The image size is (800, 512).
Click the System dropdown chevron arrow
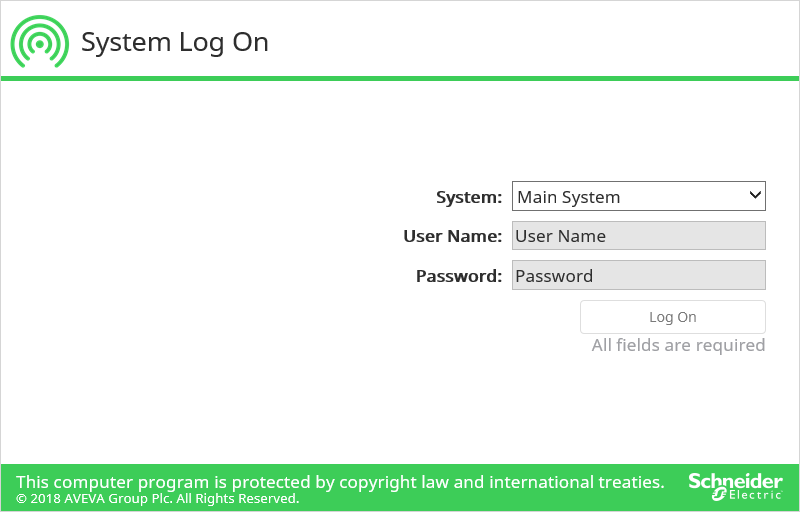coord(755,196)
